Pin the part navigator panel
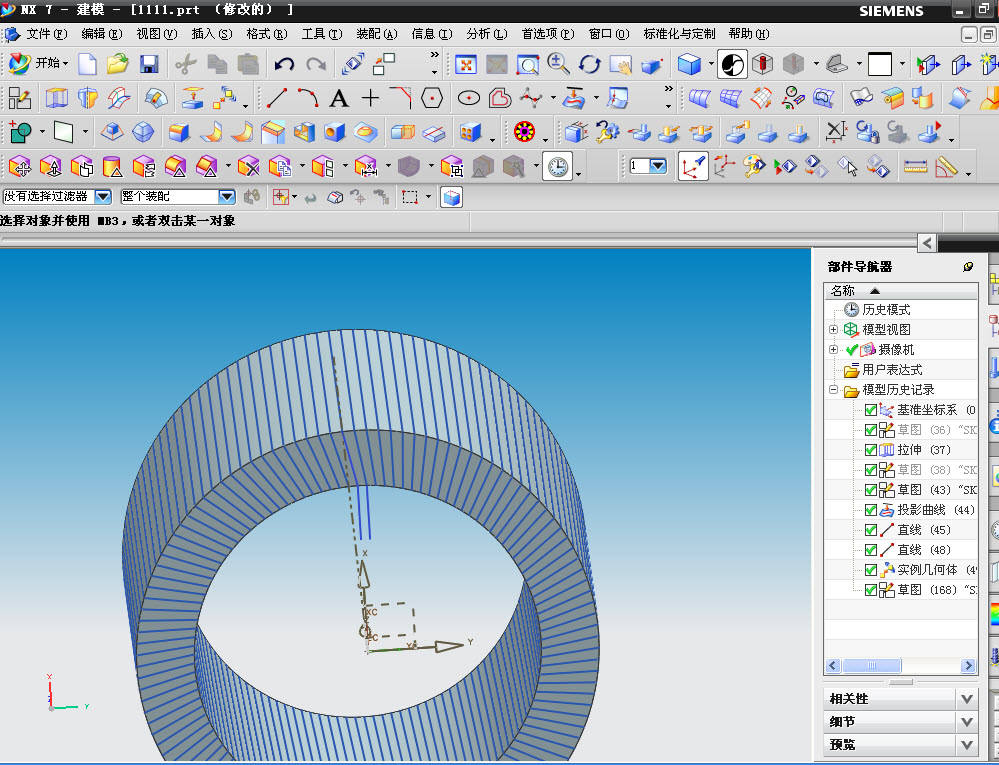This screenshot has width=999, height=765. 968,267
